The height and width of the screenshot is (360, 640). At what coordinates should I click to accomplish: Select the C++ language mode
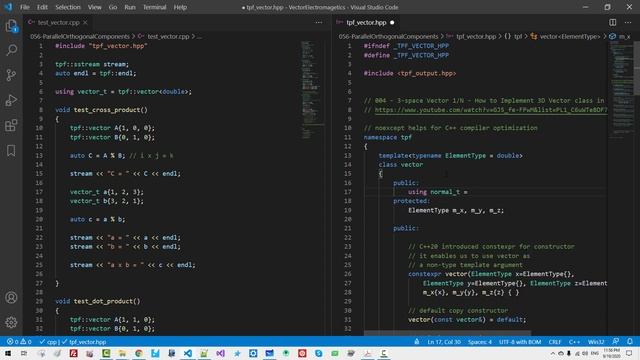tap(574, 342)
